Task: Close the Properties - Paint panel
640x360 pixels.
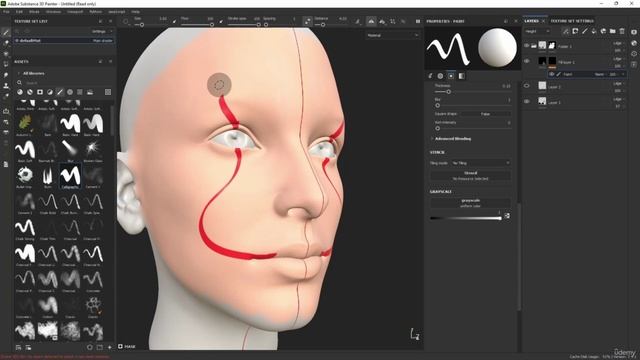Action: 516,21
